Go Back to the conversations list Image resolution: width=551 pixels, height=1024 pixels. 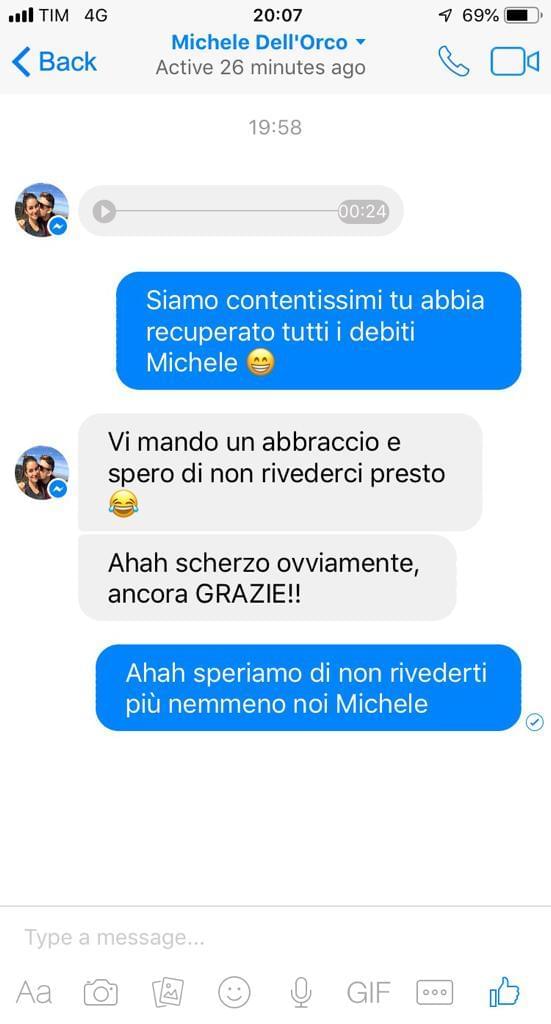(54, 62)
